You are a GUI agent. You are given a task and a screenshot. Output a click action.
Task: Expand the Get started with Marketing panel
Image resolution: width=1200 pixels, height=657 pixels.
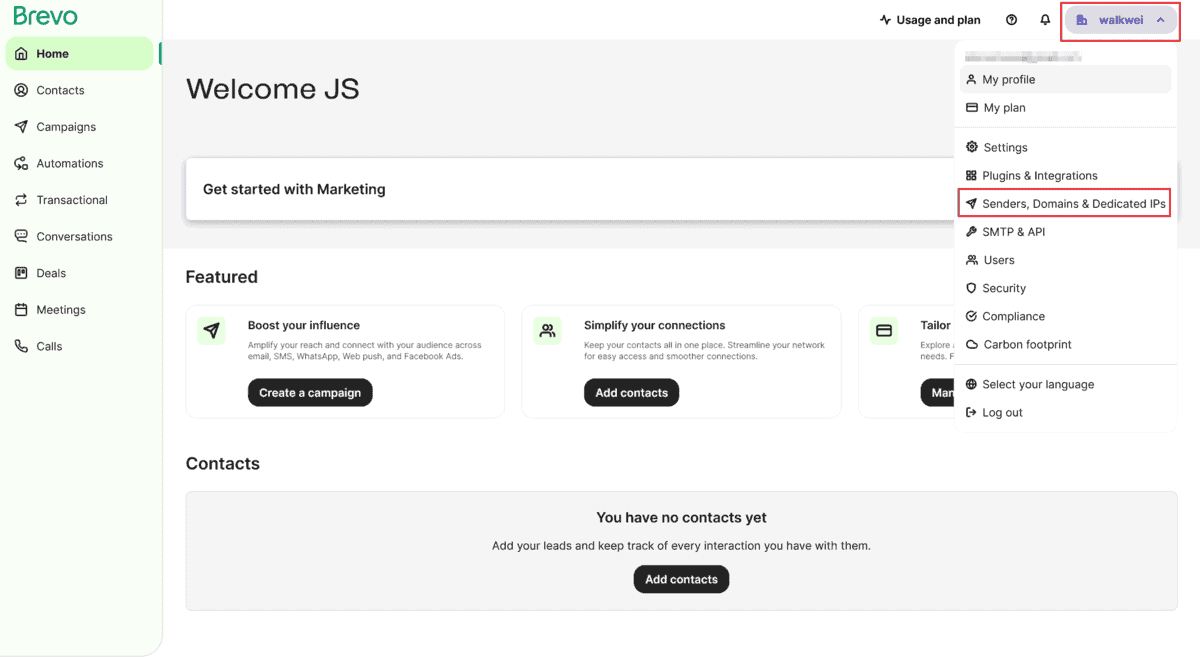[x=560, y=189]
